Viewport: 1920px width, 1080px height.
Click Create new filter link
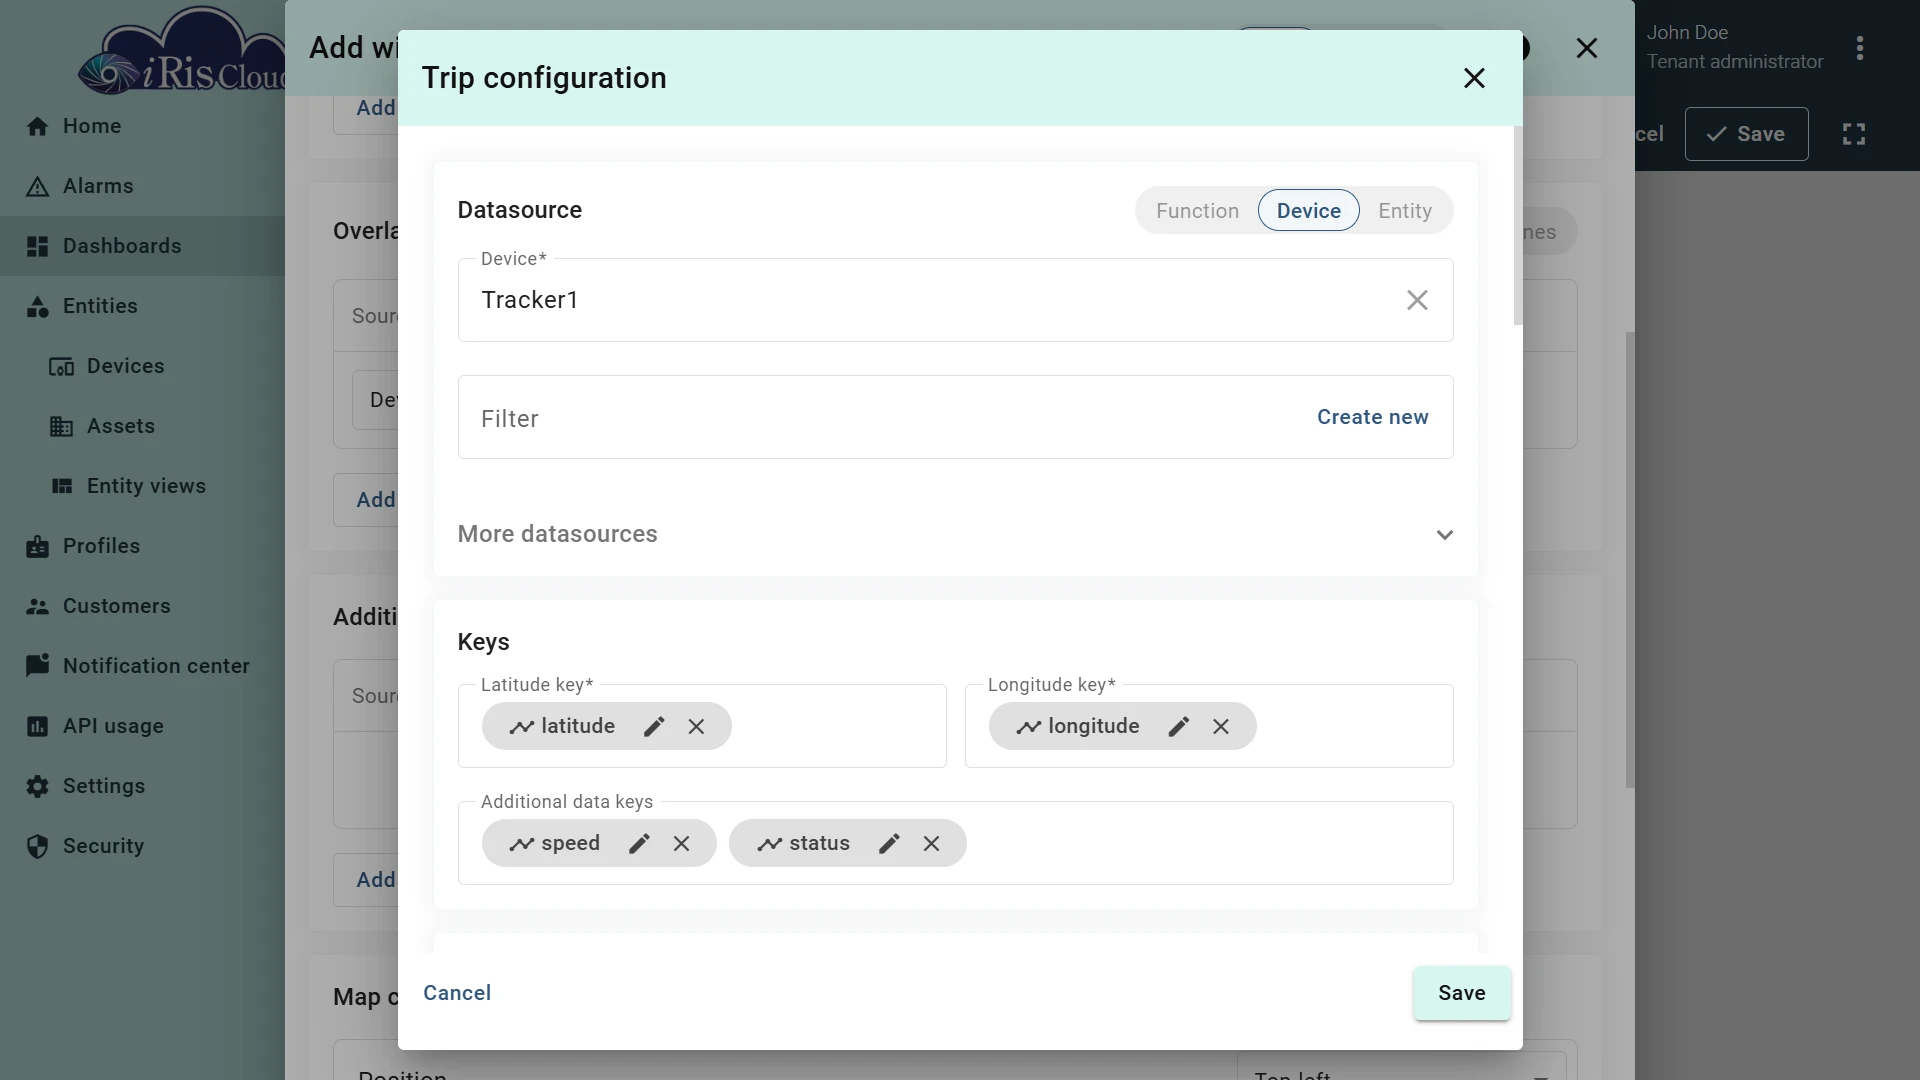click(1372, 417)
